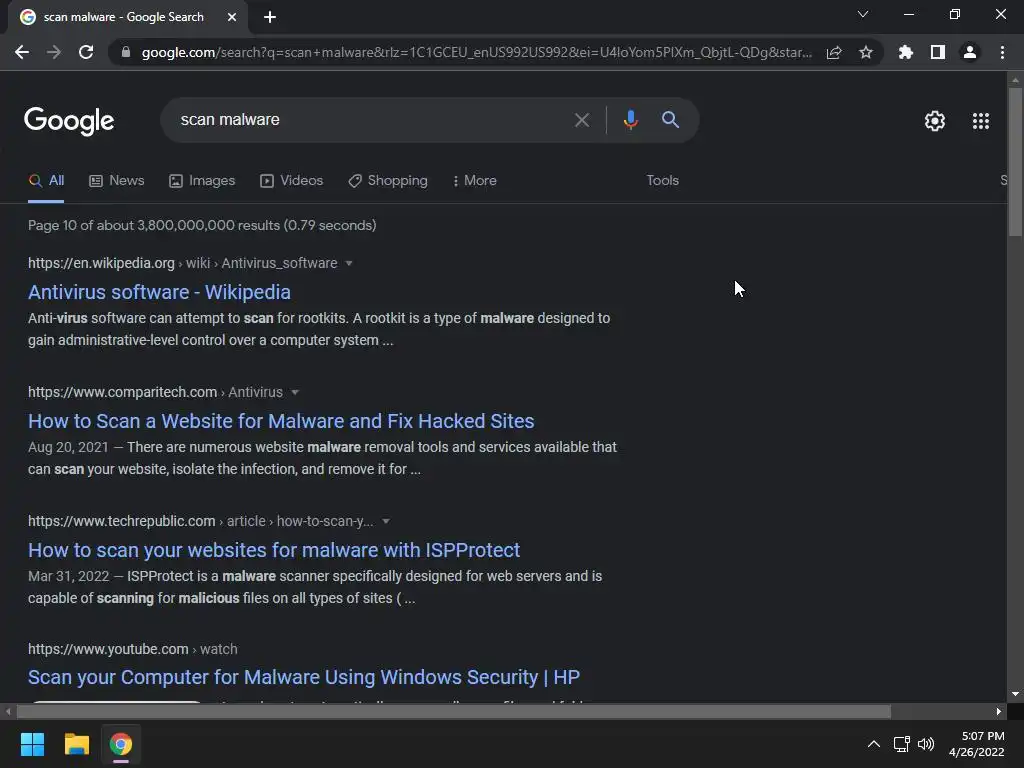Open the network status tray icon
This screenshot has width=1024, height=768.
point(902,744)
